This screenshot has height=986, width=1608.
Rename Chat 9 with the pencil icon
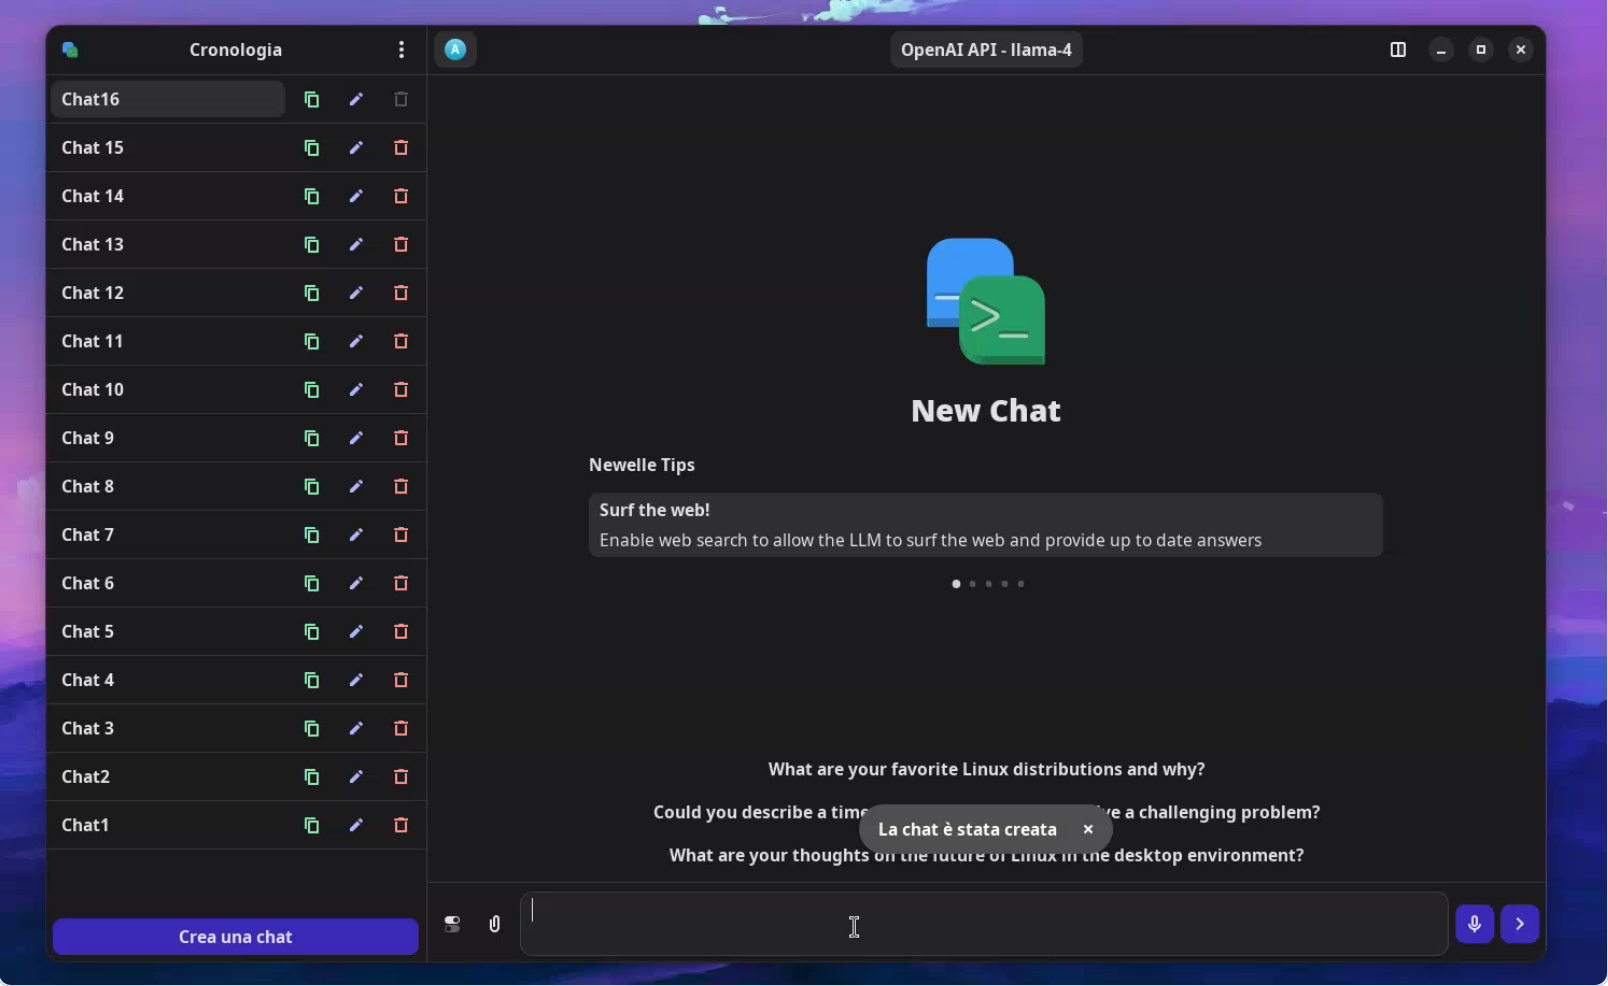pyautogui.click(x=356, y=438)
